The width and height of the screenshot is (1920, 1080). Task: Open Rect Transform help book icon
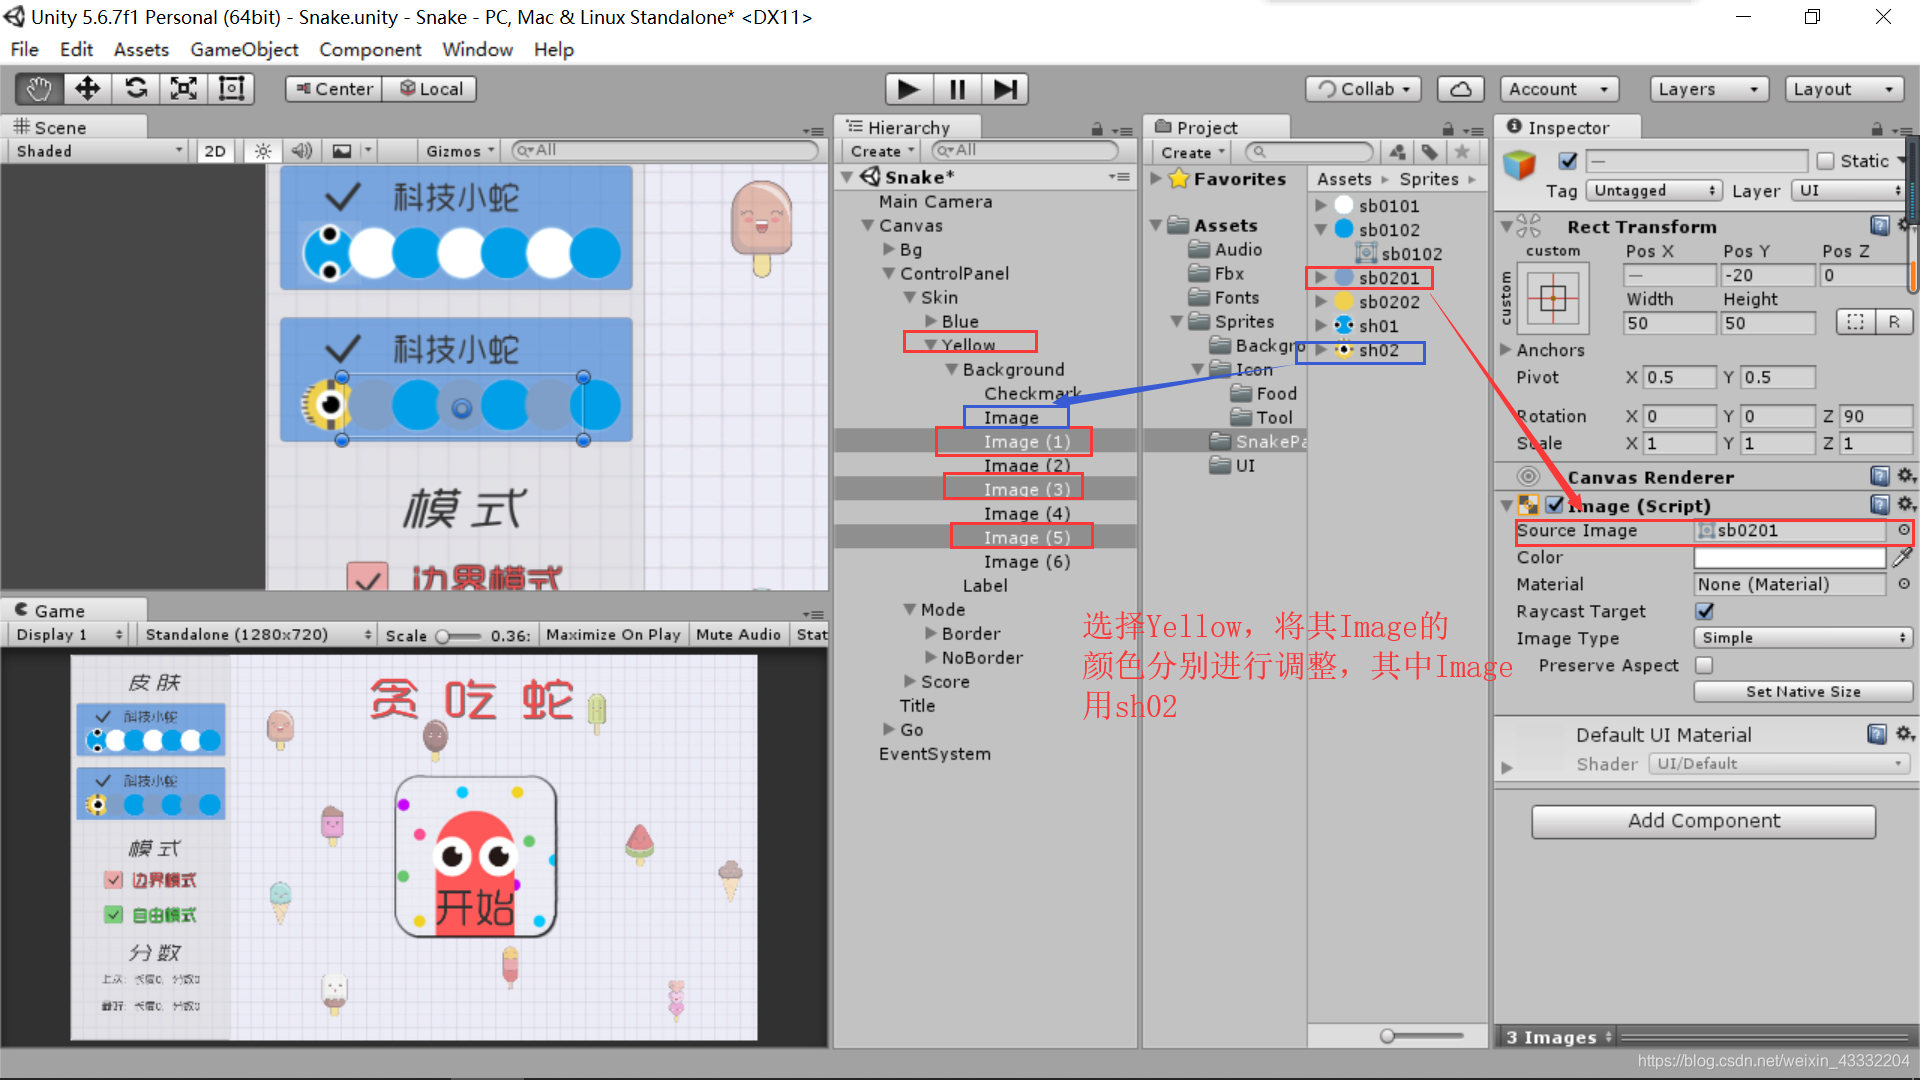click(1880, 226)
